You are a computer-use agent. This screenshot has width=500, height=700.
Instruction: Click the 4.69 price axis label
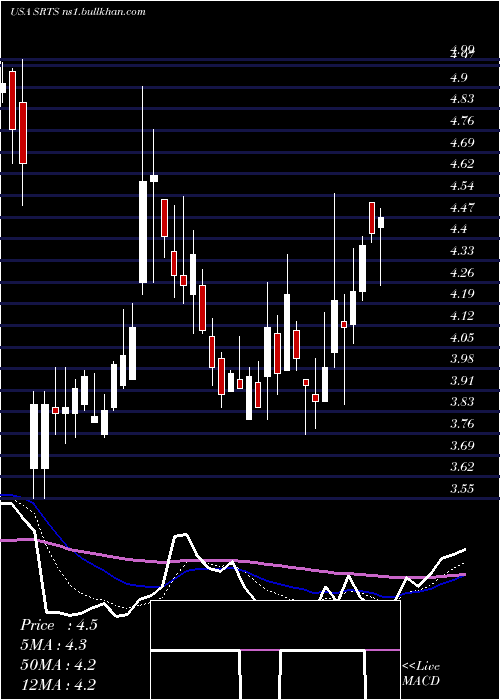(462, 143)
